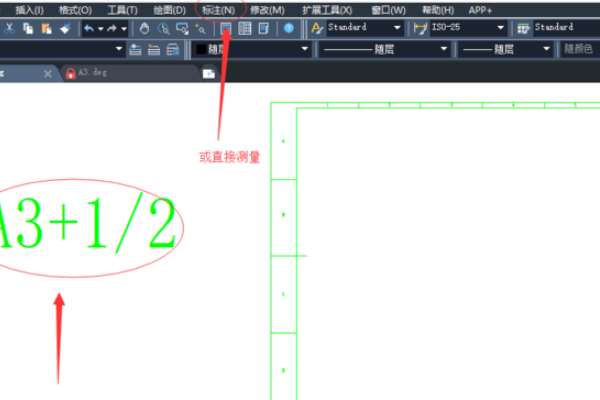Activate the Pan hand tool
The image size is (600, 400).
144,28
